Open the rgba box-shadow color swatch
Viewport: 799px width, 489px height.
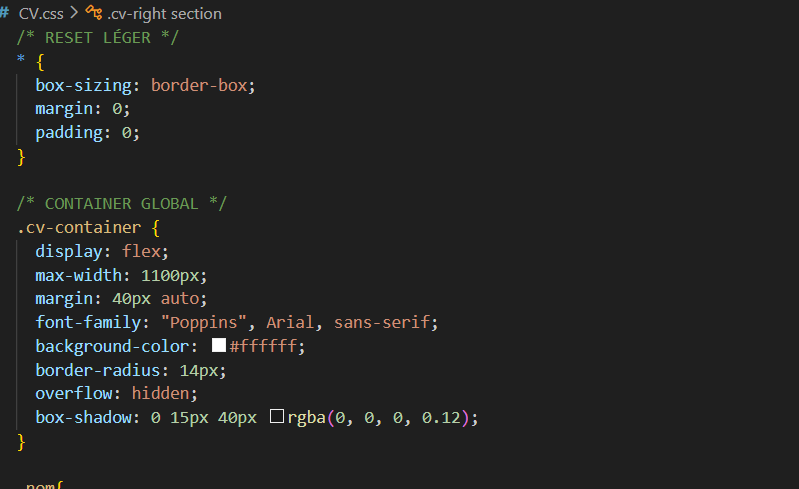(x=277, y=418)
